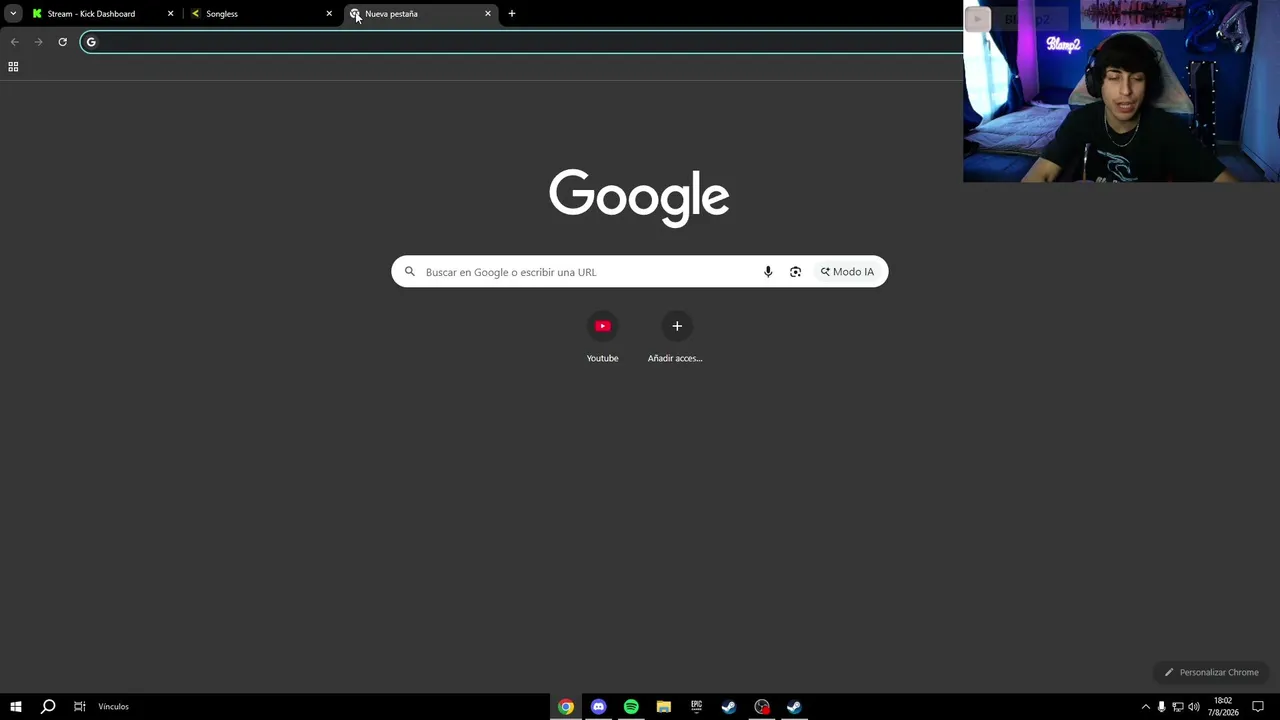
Task: Open the taskbar clock and date
Action: coord(1222,707)
